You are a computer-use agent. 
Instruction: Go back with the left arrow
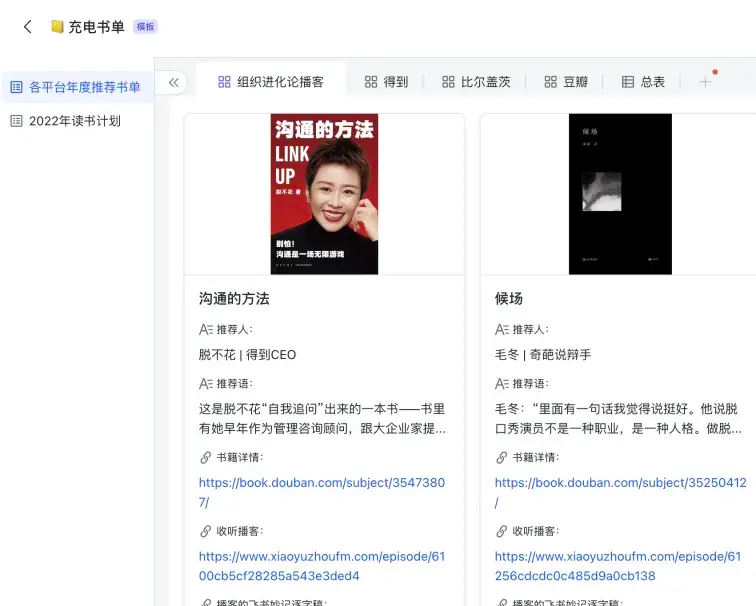point(28,27)
